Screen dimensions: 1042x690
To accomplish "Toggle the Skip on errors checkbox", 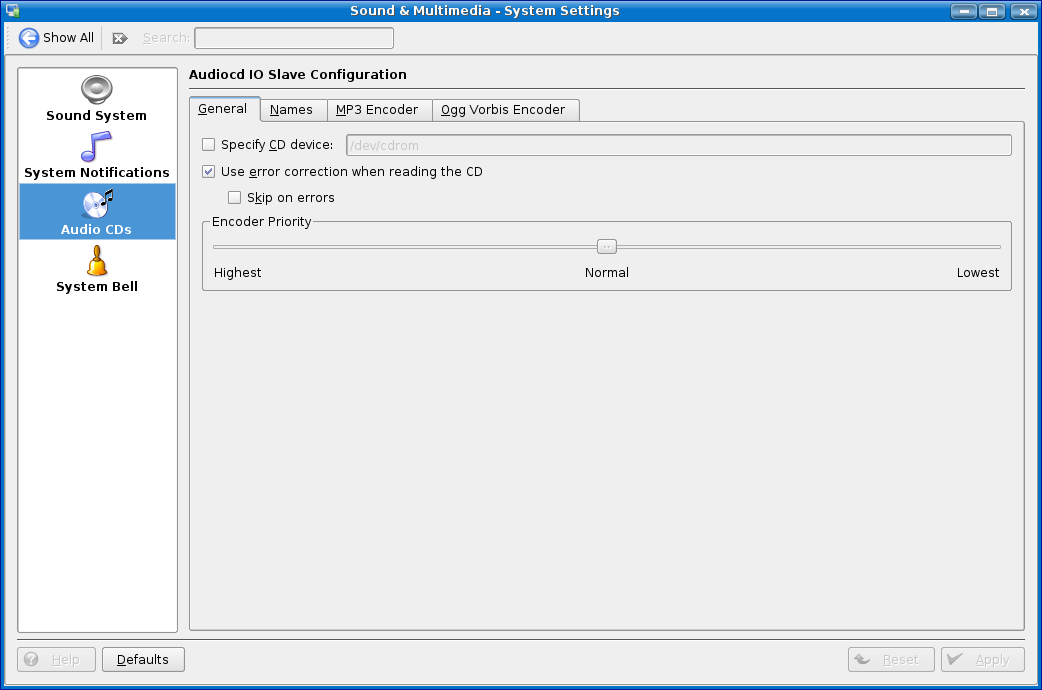I will [235, 198].
